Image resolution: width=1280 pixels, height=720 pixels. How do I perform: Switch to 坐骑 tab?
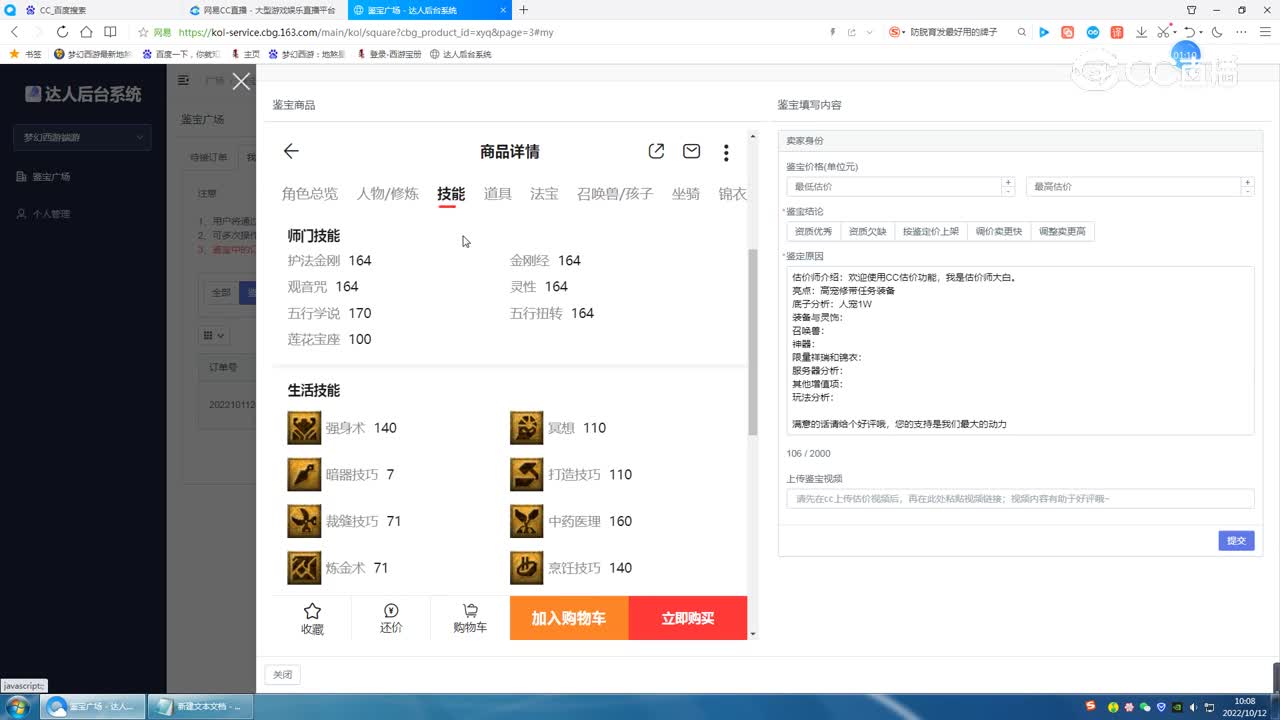pyautogui.click(x=686, y=194)
